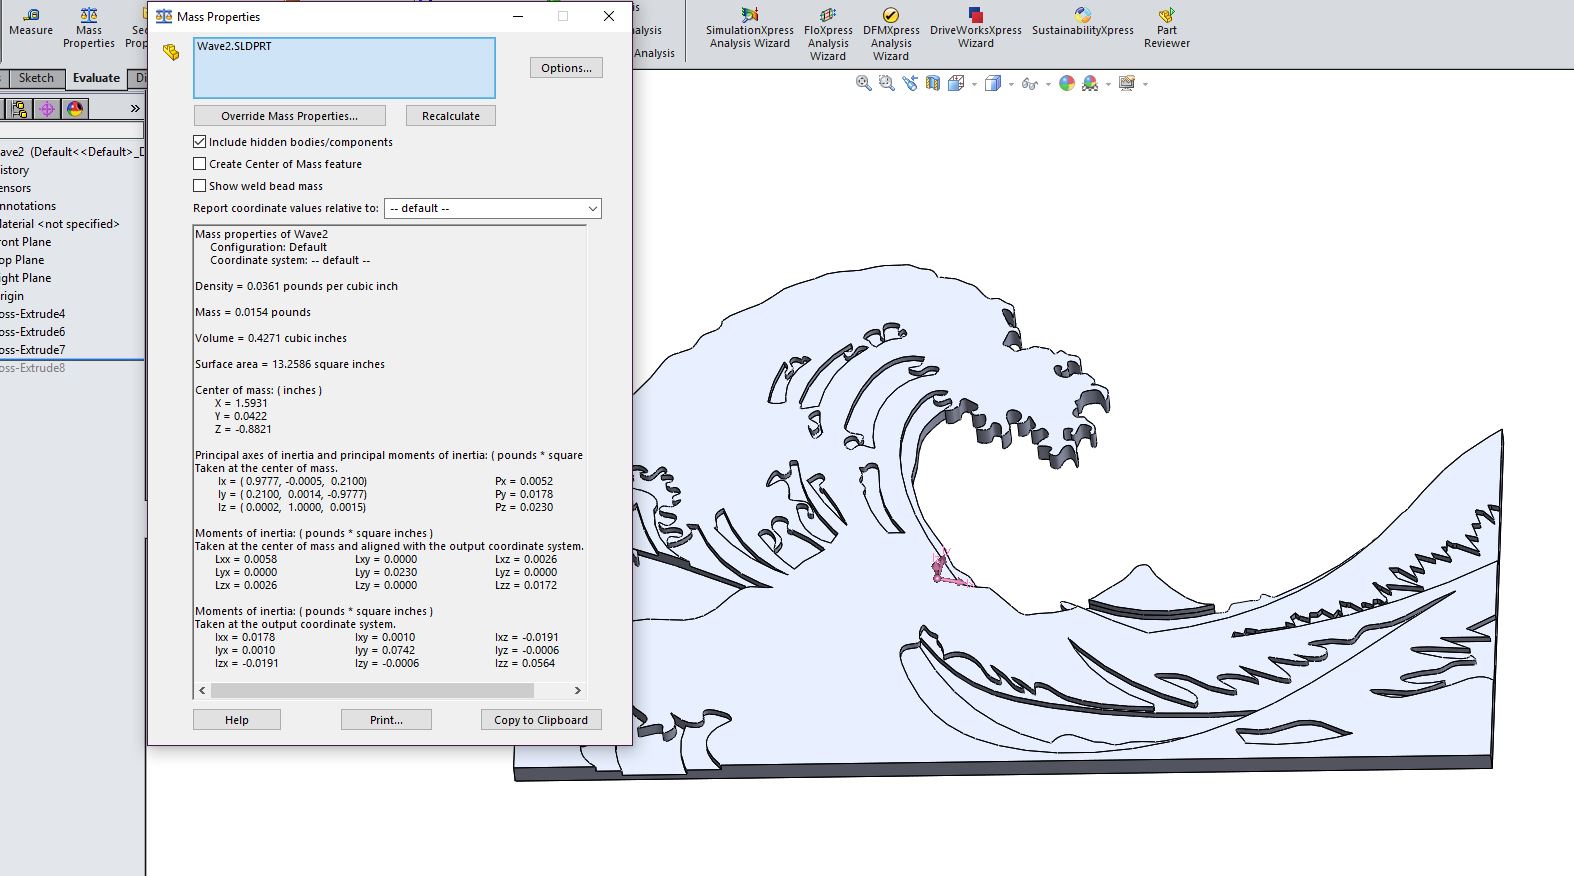Launch DFMXpress Analysis Wizard
This screenshot has width=1574, height=876.
tap(891, 34)
